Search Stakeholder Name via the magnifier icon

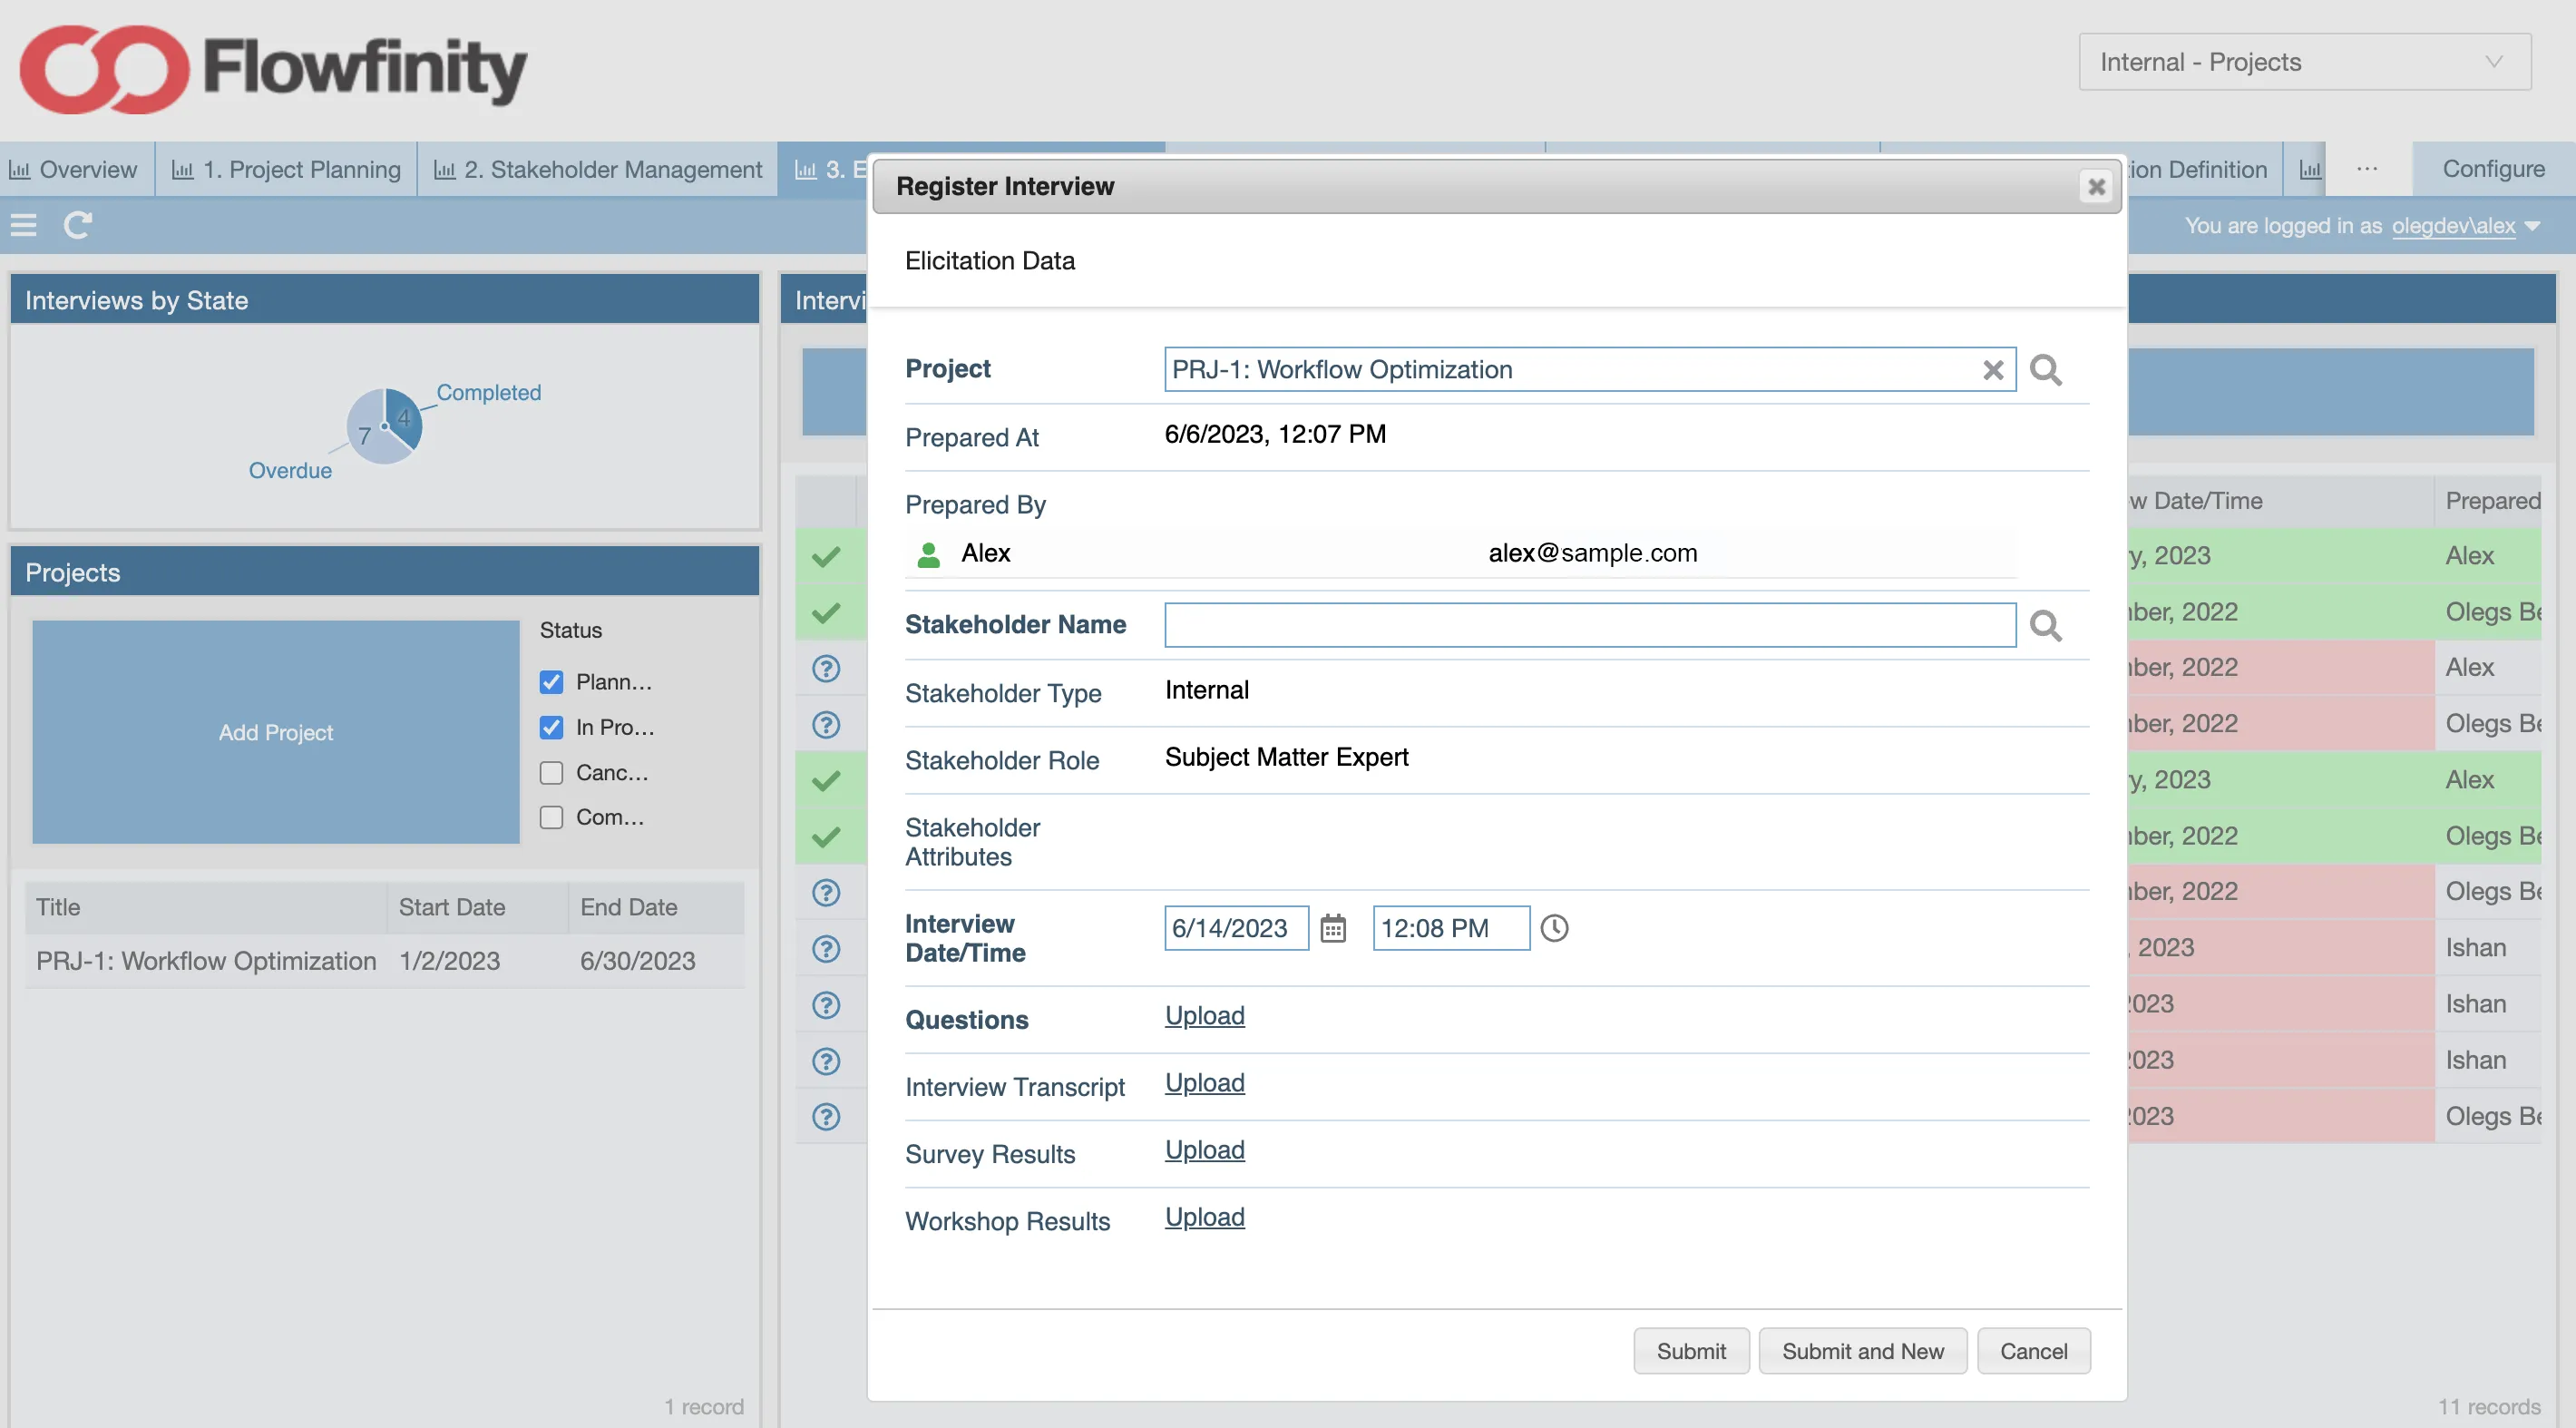2046,625
